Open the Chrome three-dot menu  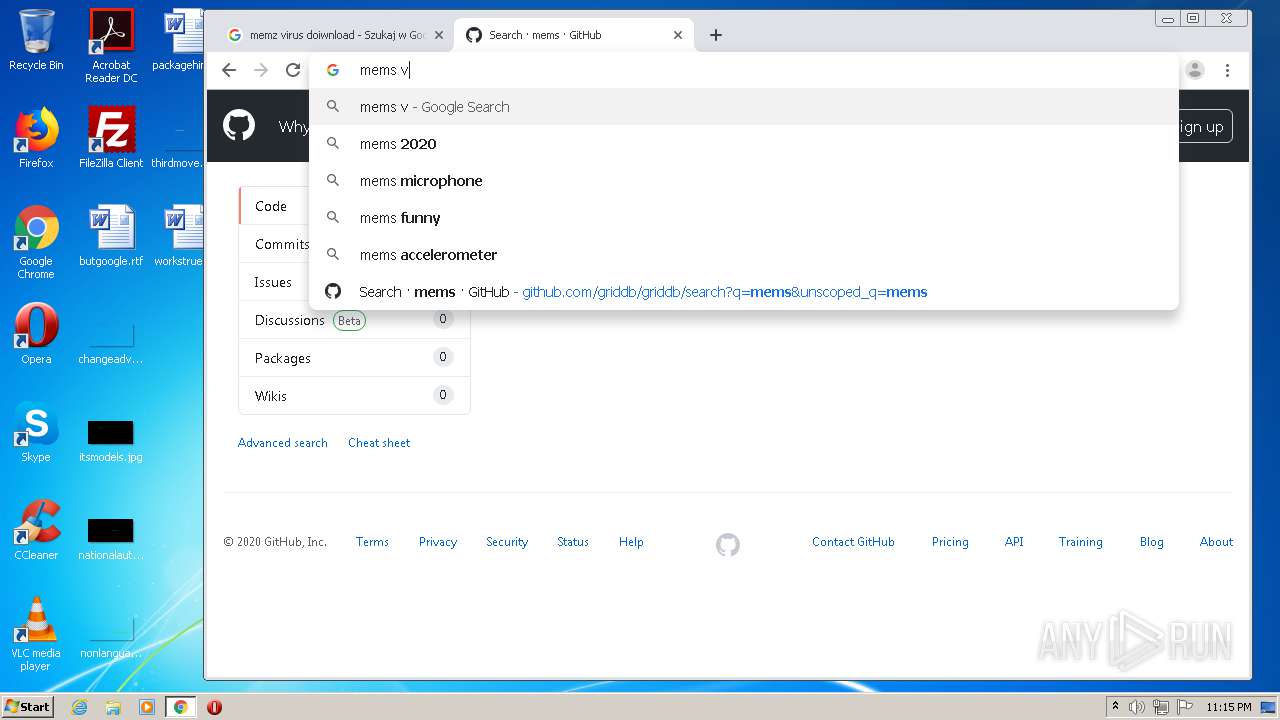(x=1227, y=70)
